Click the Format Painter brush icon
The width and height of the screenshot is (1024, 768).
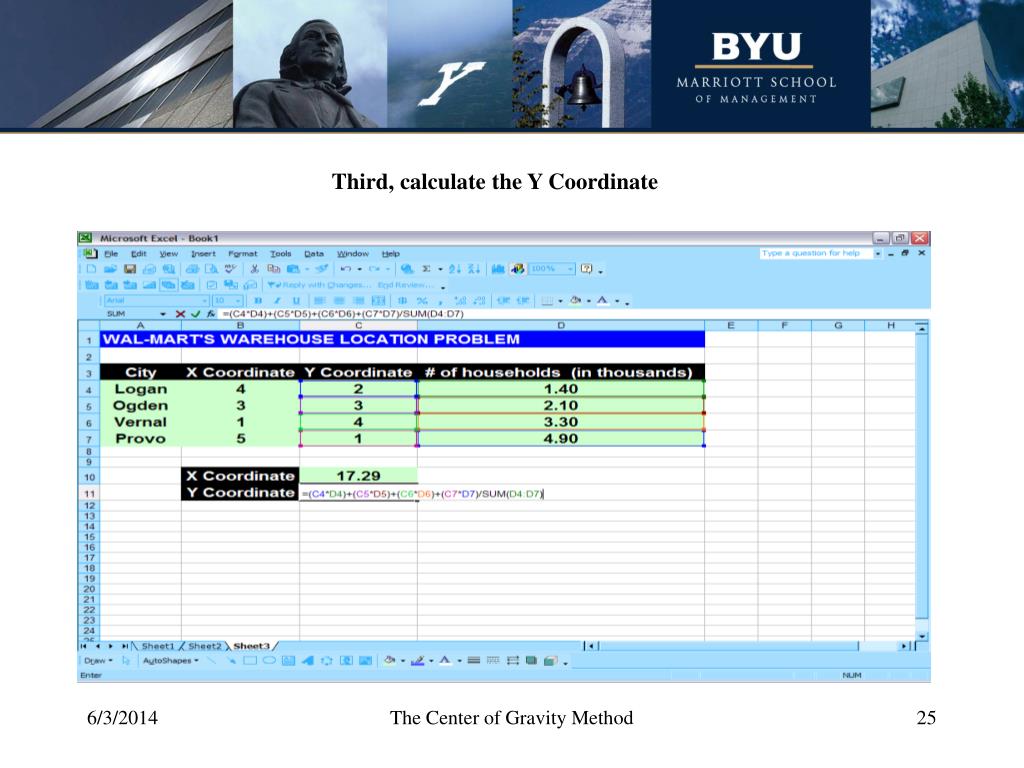click(x=321, y=269)
